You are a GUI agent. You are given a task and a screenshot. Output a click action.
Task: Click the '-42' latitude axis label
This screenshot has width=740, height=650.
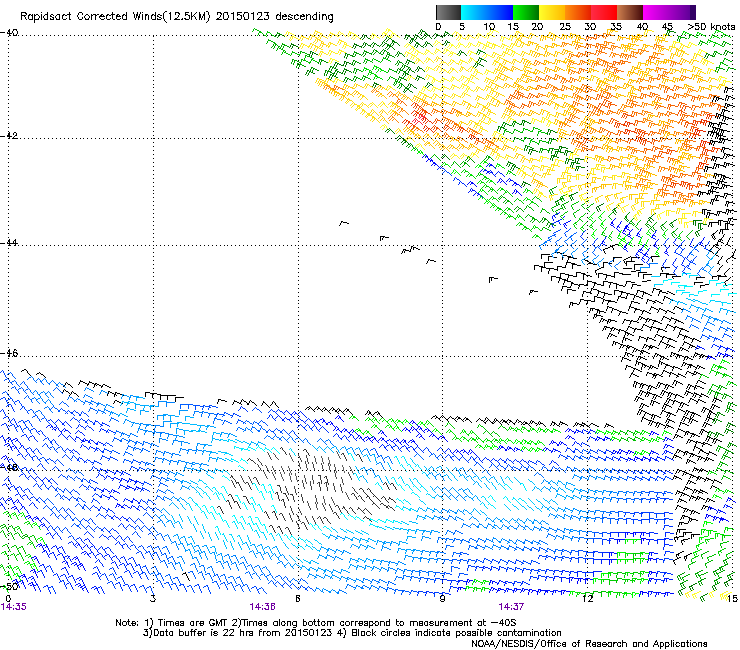10,135
